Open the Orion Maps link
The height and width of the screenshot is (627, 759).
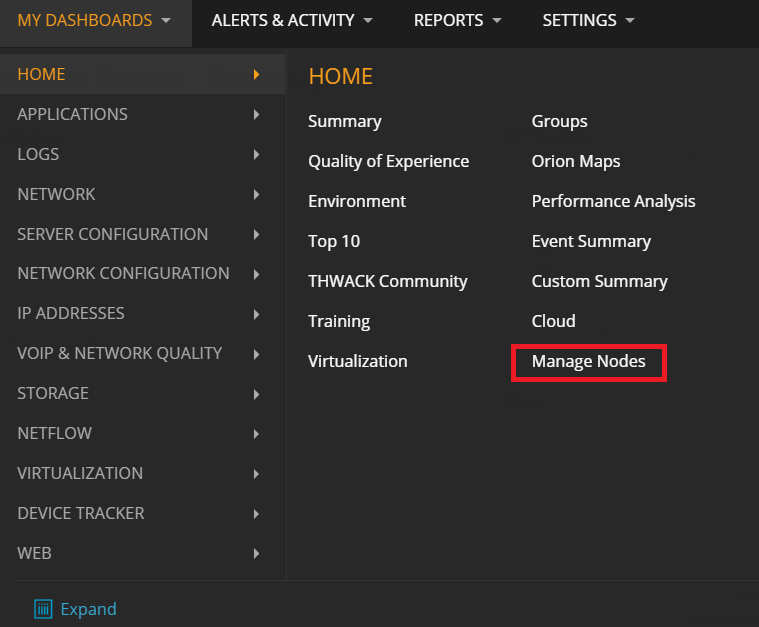click(x=576, y=161)
